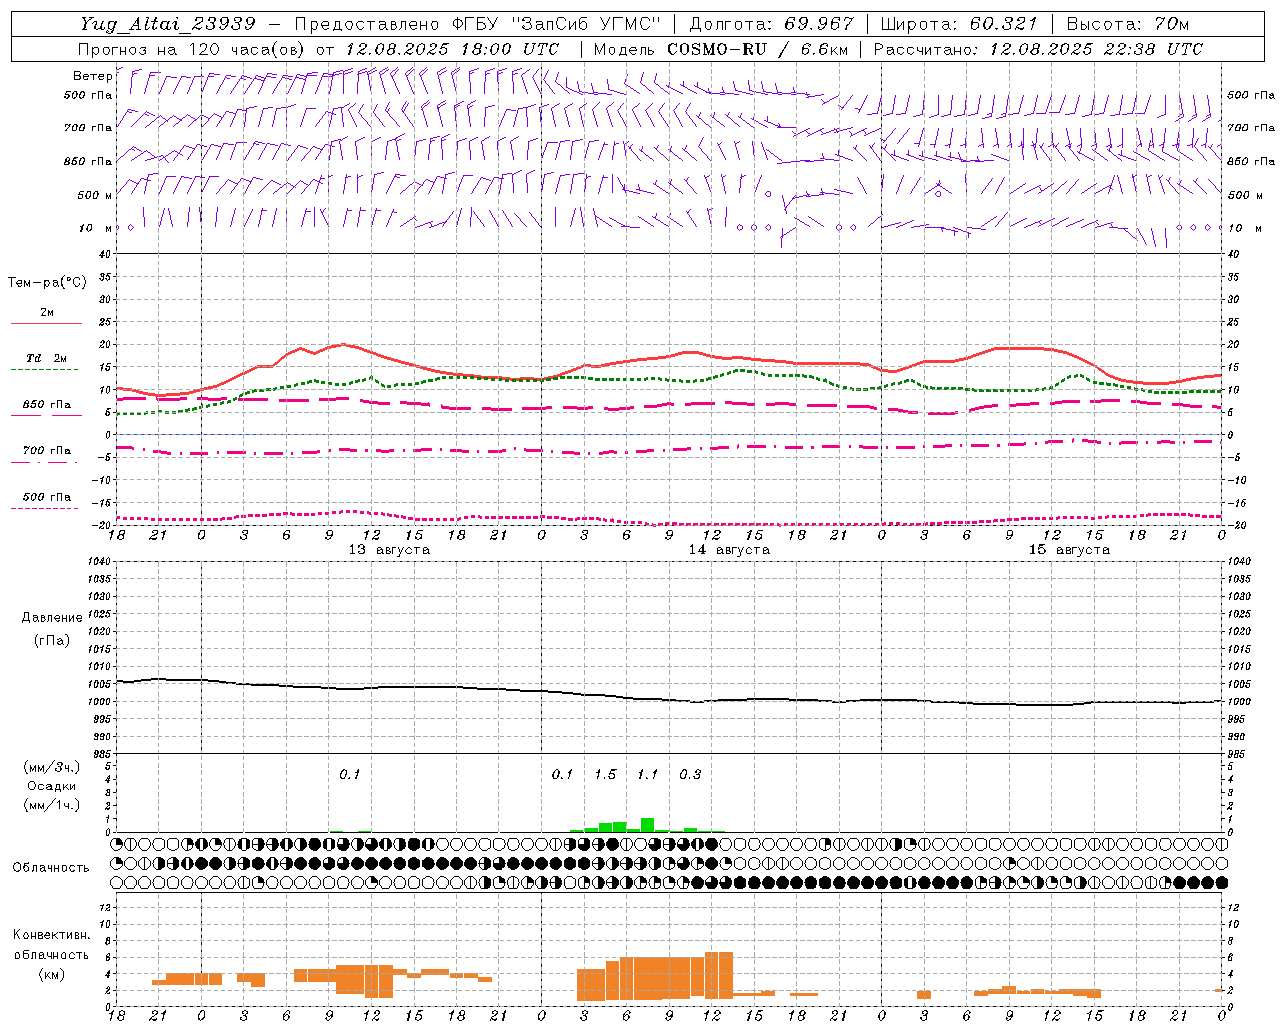Click the black pressure curve line
Image resolution: width=1280 pixels, height=1024 pixels.
[670, 699]
